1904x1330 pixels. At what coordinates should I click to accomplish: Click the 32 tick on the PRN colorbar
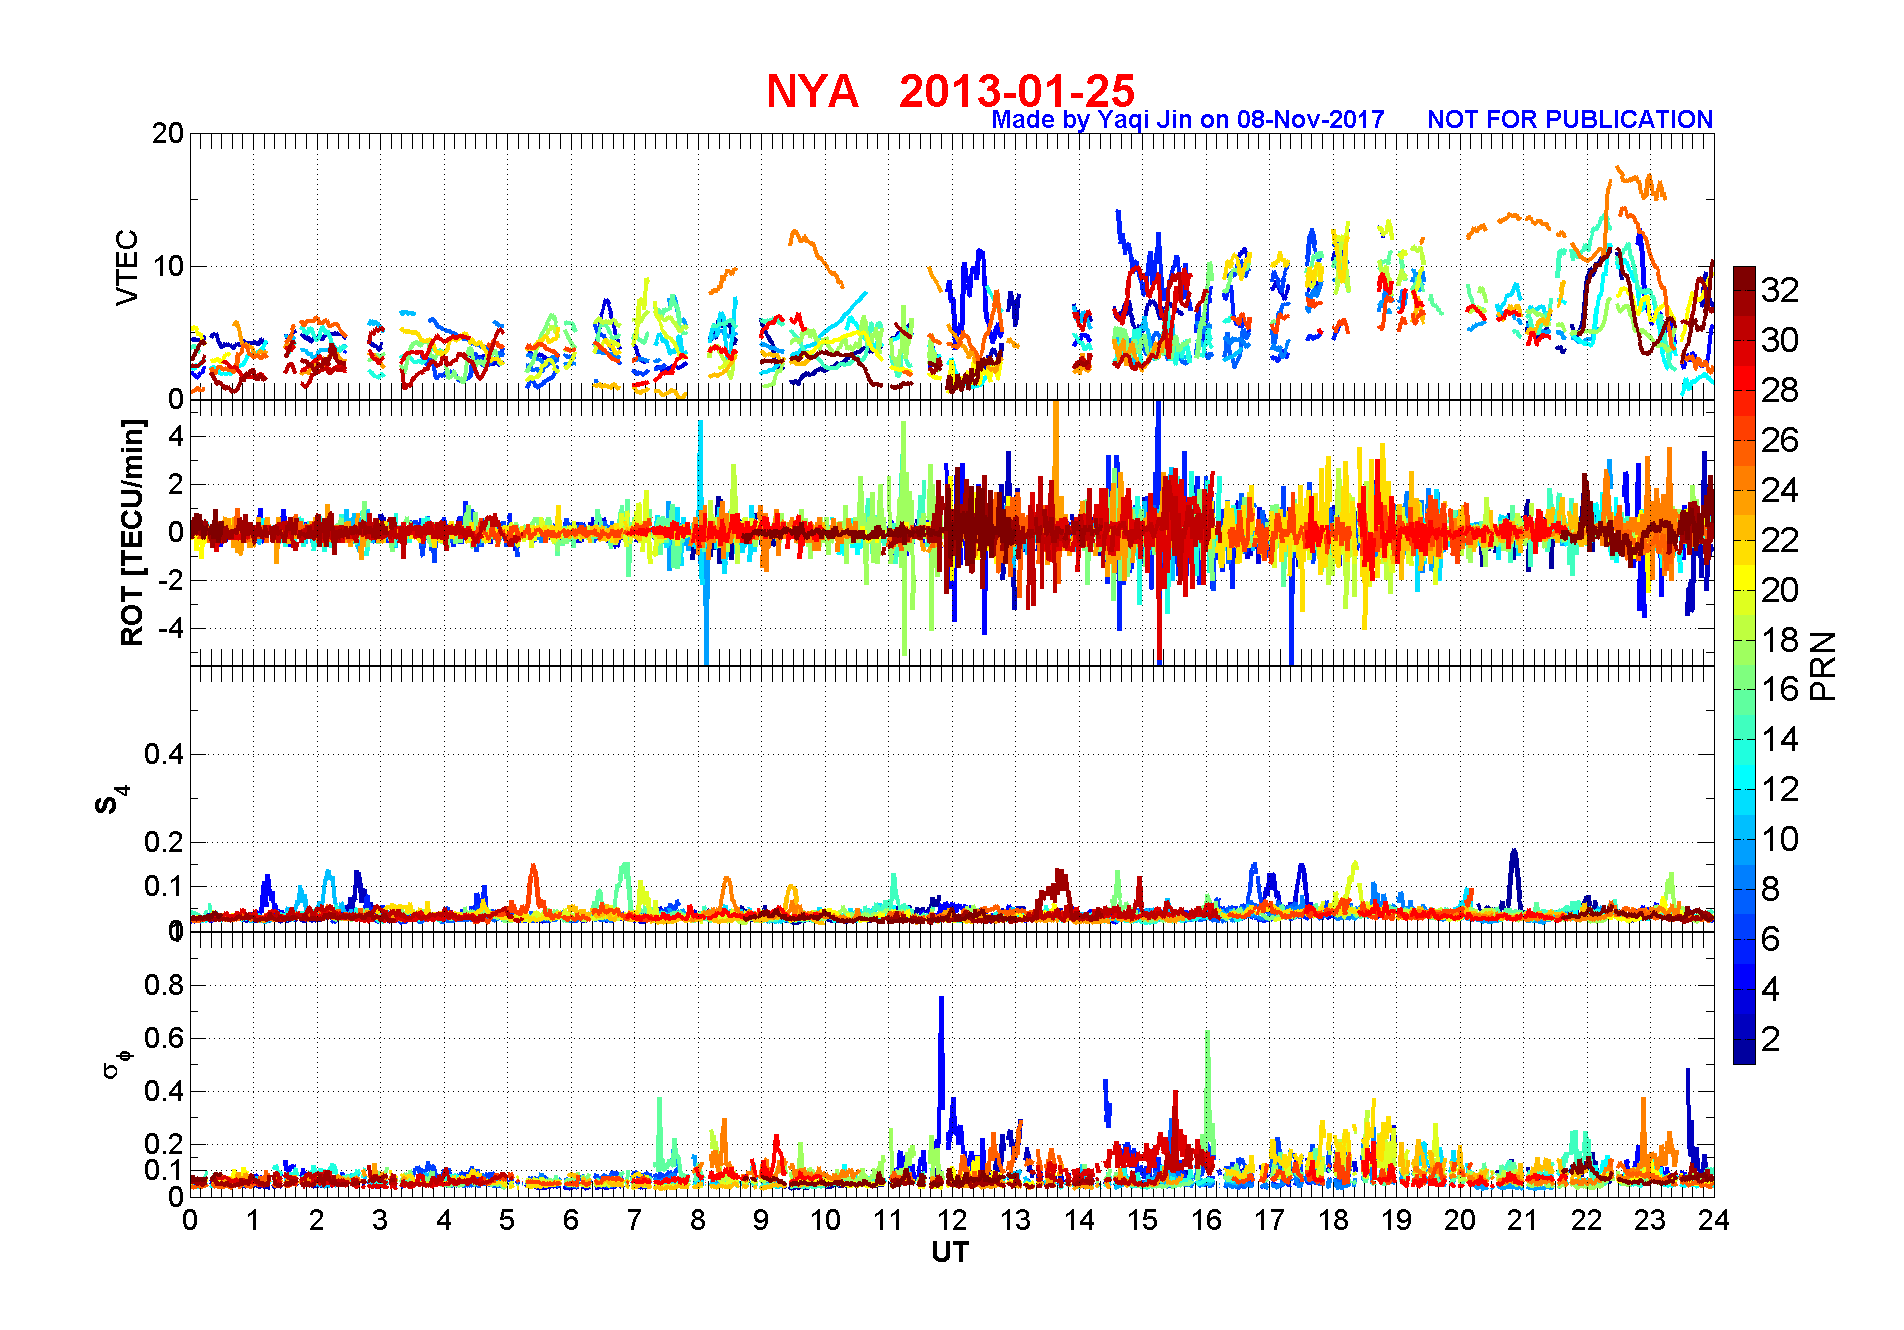(x=1780, y=290)
